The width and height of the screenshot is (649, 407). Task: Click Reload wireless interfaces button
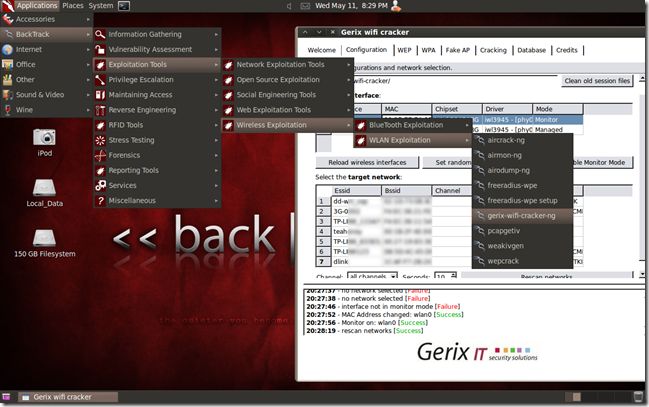click(367, 162)
